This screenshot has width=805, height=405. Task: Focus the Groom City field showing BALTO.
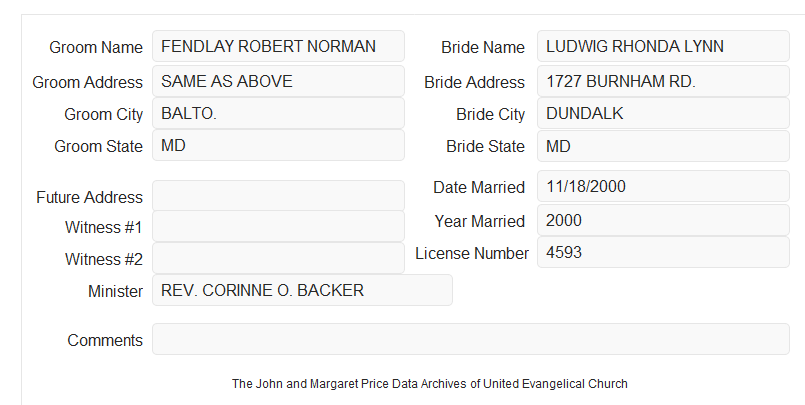pyautogui.click(x=278, y=113)
